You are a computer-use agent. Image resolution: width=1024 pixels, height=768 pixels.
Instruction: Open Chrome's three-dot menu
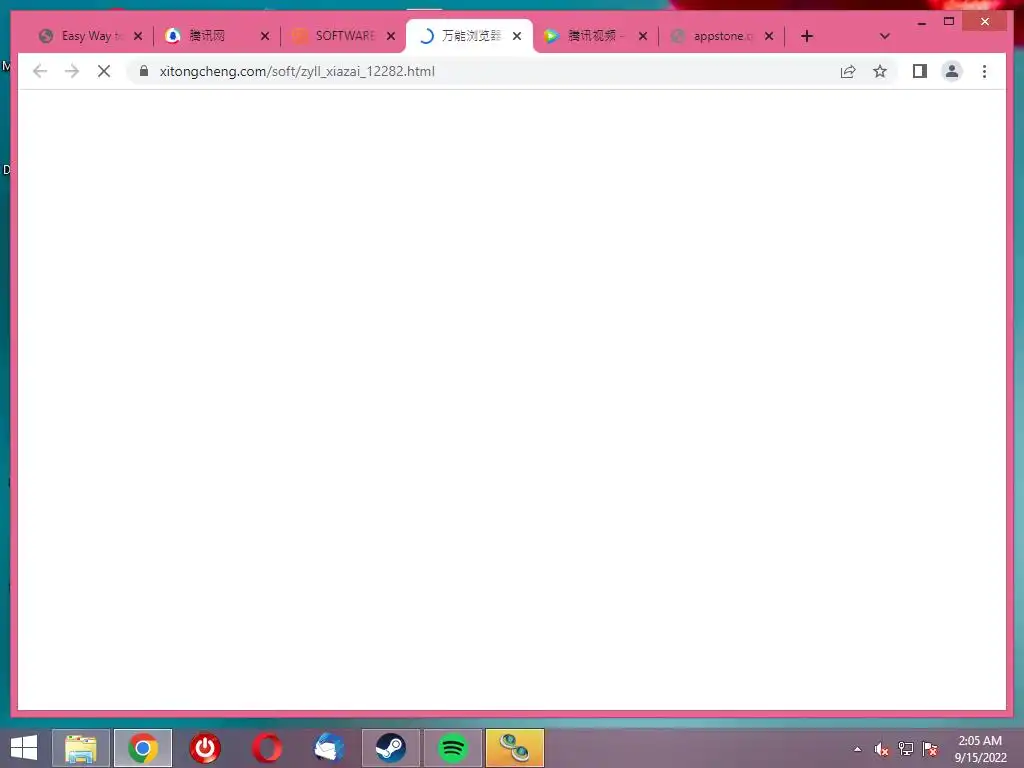point(984,71)
